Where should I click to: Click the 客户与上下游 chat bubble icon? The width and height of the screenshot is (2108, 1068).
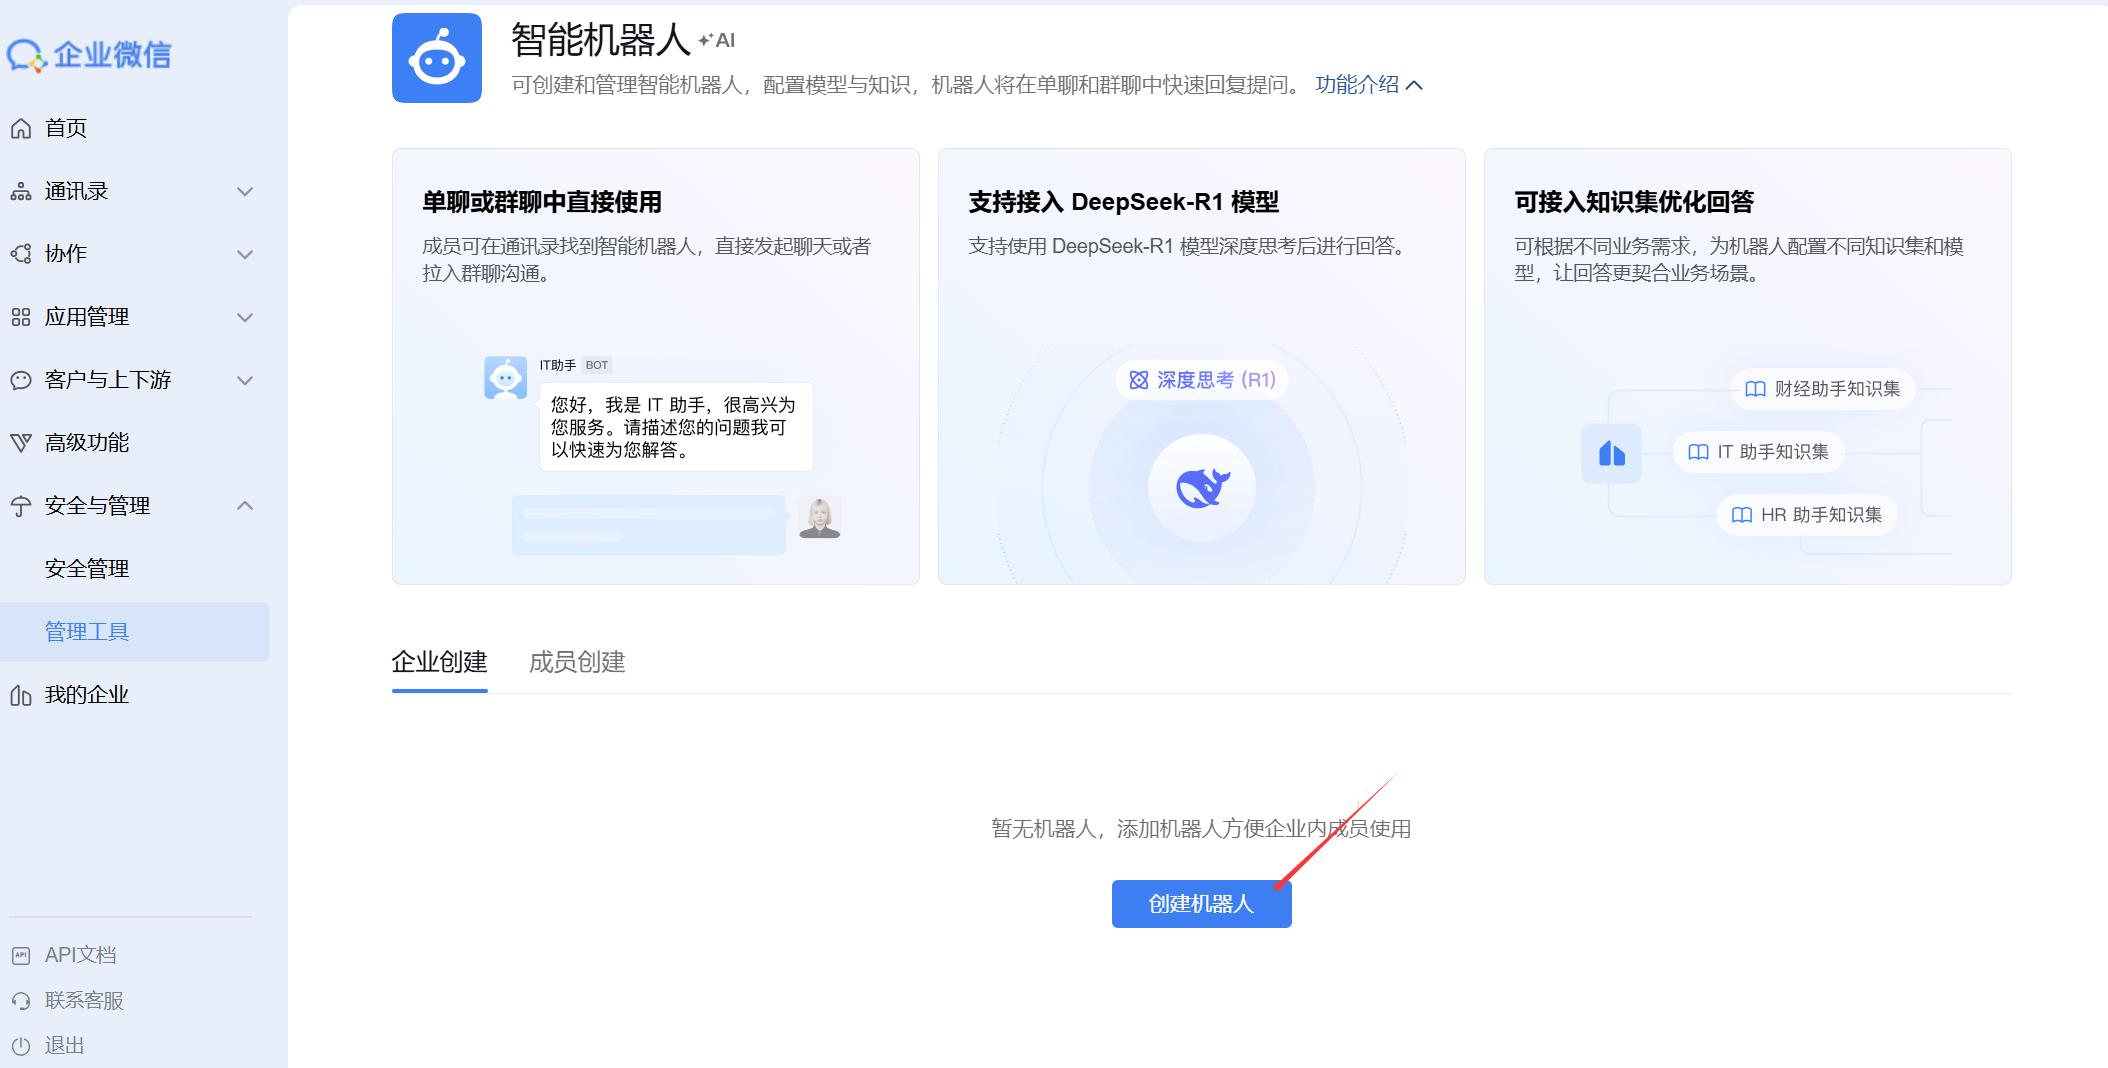[21, 380]
